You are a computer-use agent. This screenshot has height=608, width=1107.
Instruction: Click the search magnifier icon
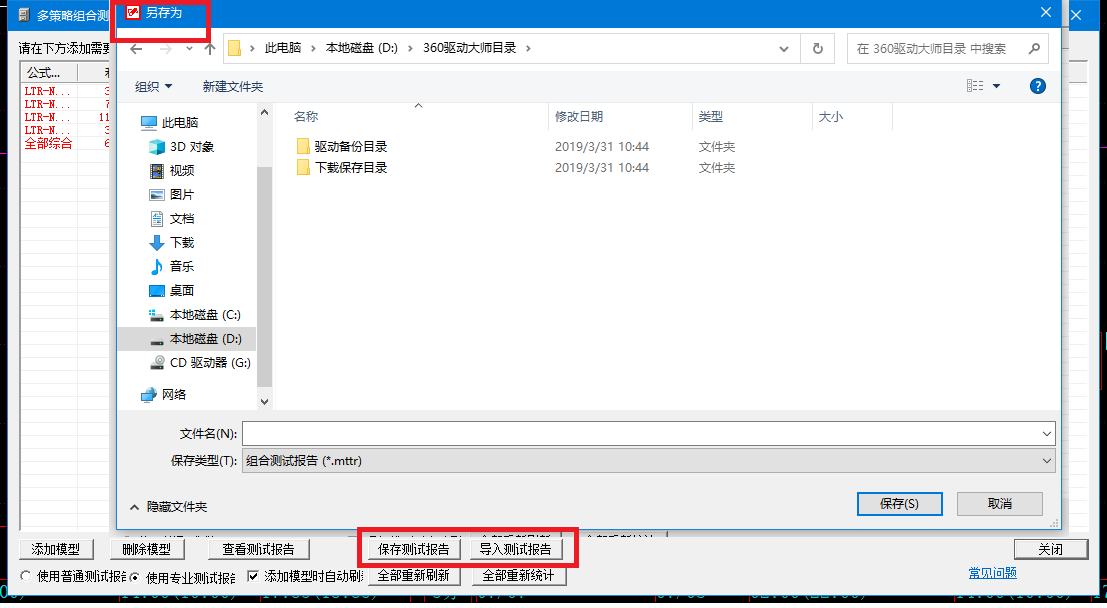1034,49
